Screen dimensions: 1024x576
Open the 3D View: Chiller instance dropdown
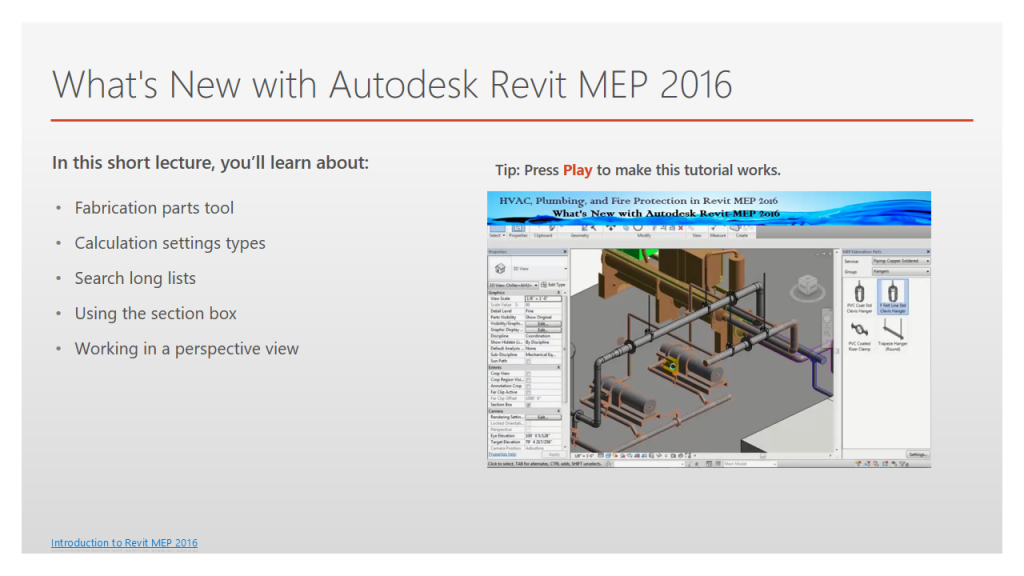click(x=514, y=285)
